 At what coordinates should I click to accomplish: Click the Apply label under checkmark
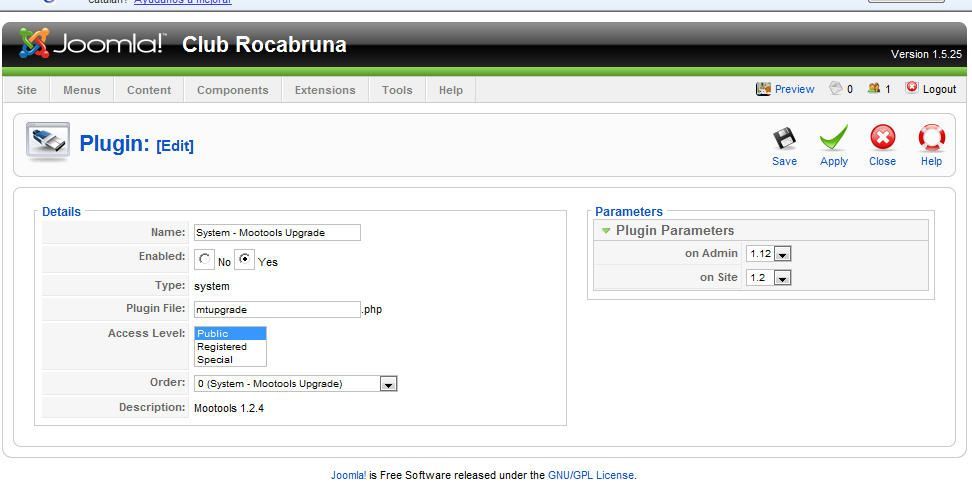(x=834, y=161)
